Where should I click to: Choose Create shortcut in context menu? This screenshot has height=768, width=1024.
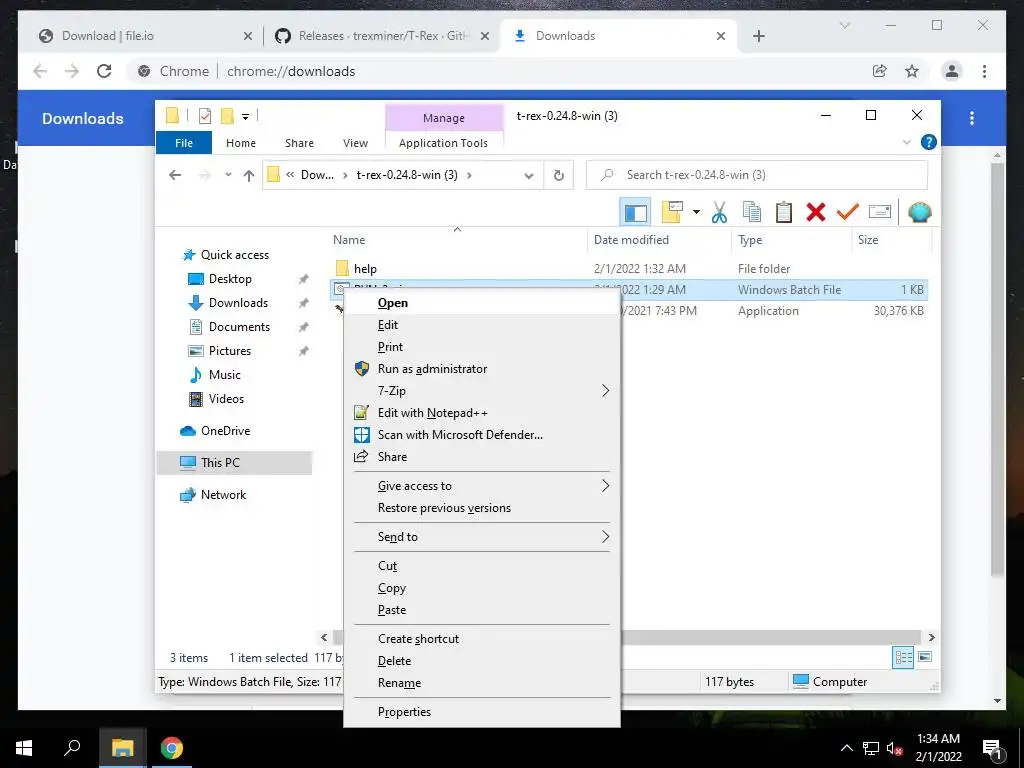pyautogui.click(x=482, y=639)
